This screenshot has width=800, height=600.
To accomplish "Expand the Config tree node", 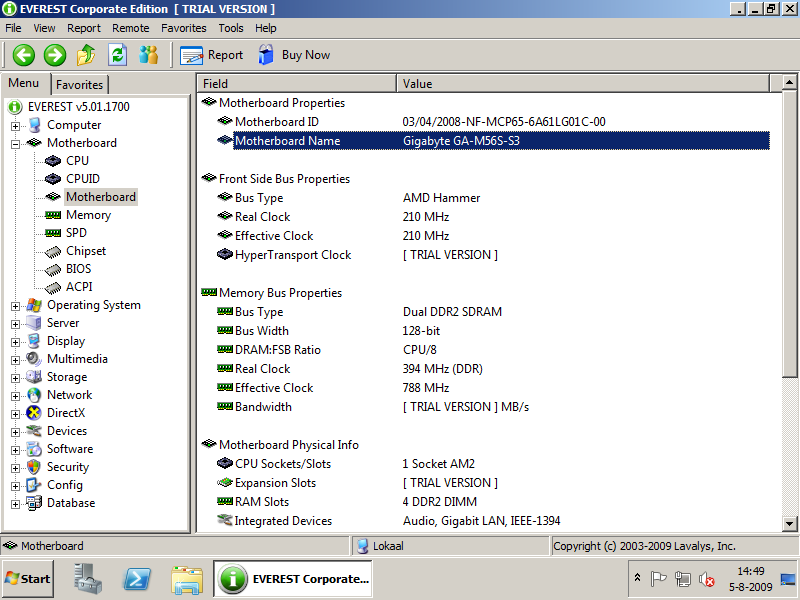I will [15, 486].
